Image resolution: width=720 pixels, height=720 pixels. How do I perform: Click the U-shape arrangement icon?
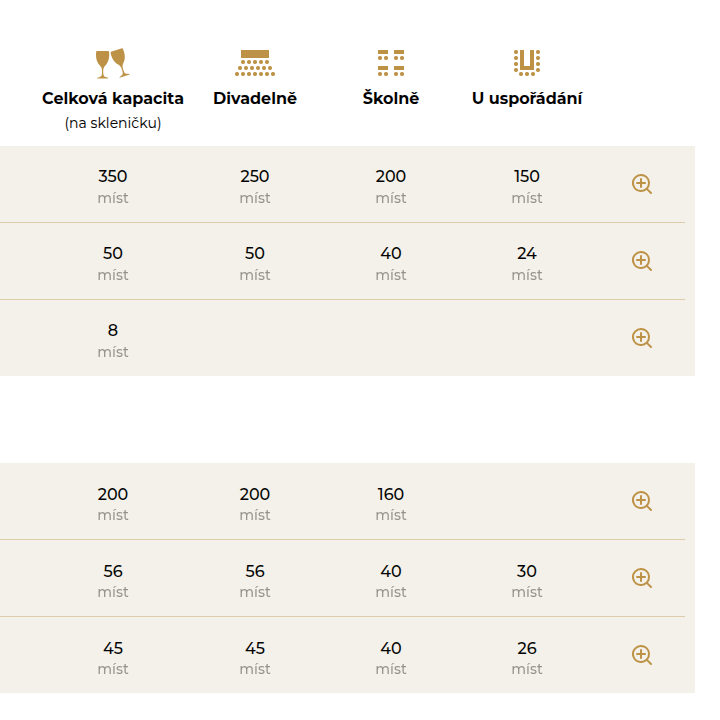tap(527, 63)
